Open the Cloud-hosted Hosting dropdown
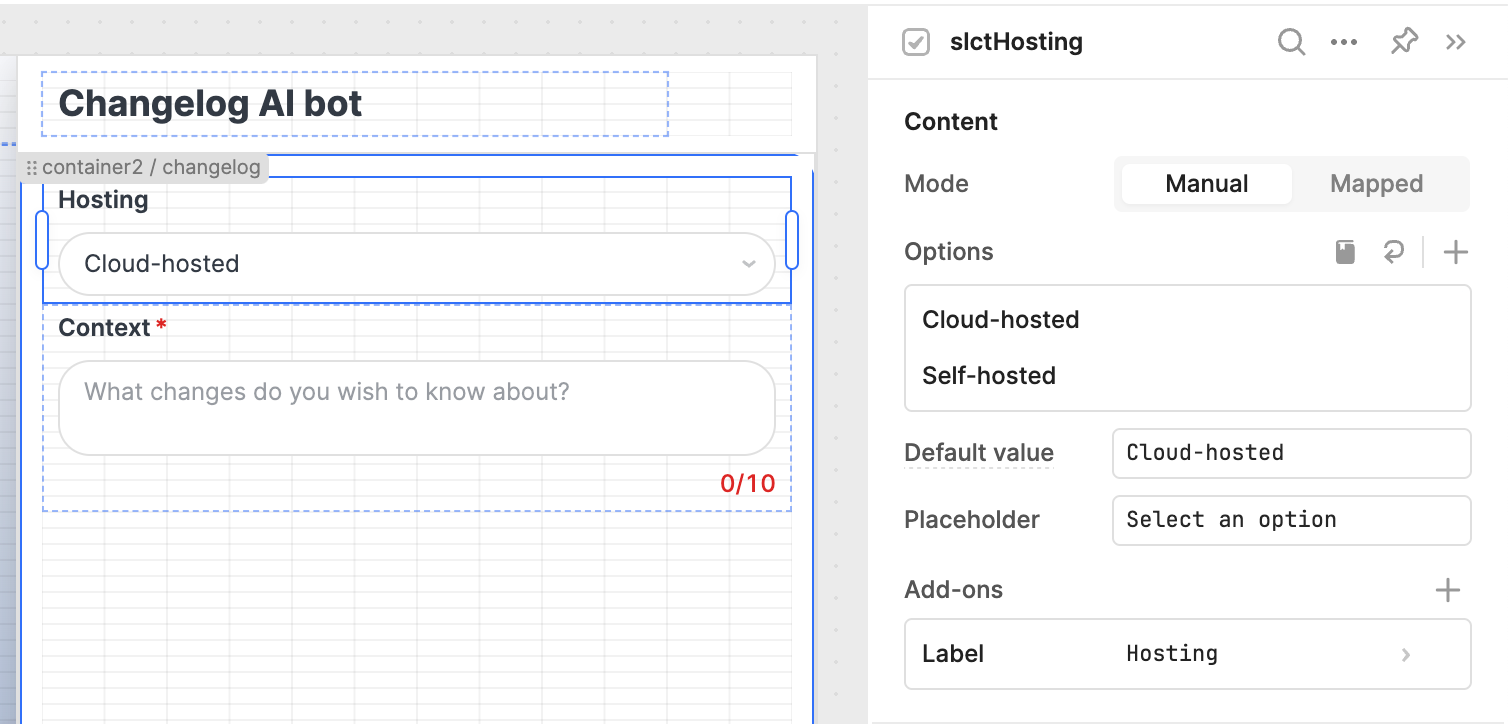The width and height of the screenshot is (1508, 724). [x=417, y=264]
